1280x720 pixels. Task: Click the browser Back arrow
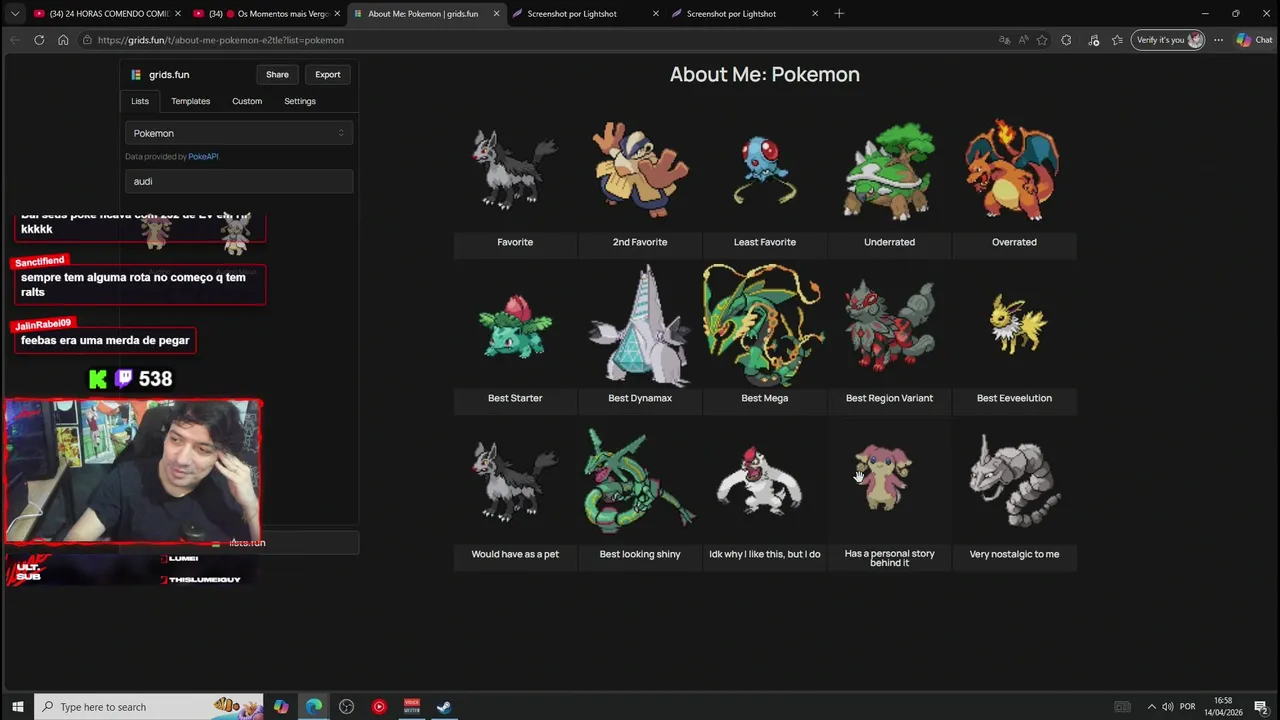coord(15,40)
